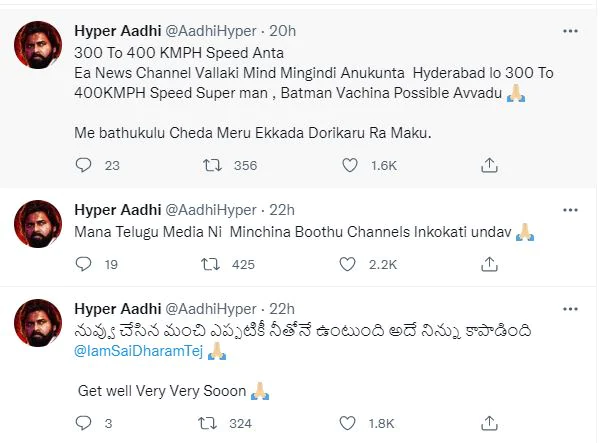Open more options on Telugu Media tweet
604x443 pixels.
pyautogui.click(x=570, y=209)
